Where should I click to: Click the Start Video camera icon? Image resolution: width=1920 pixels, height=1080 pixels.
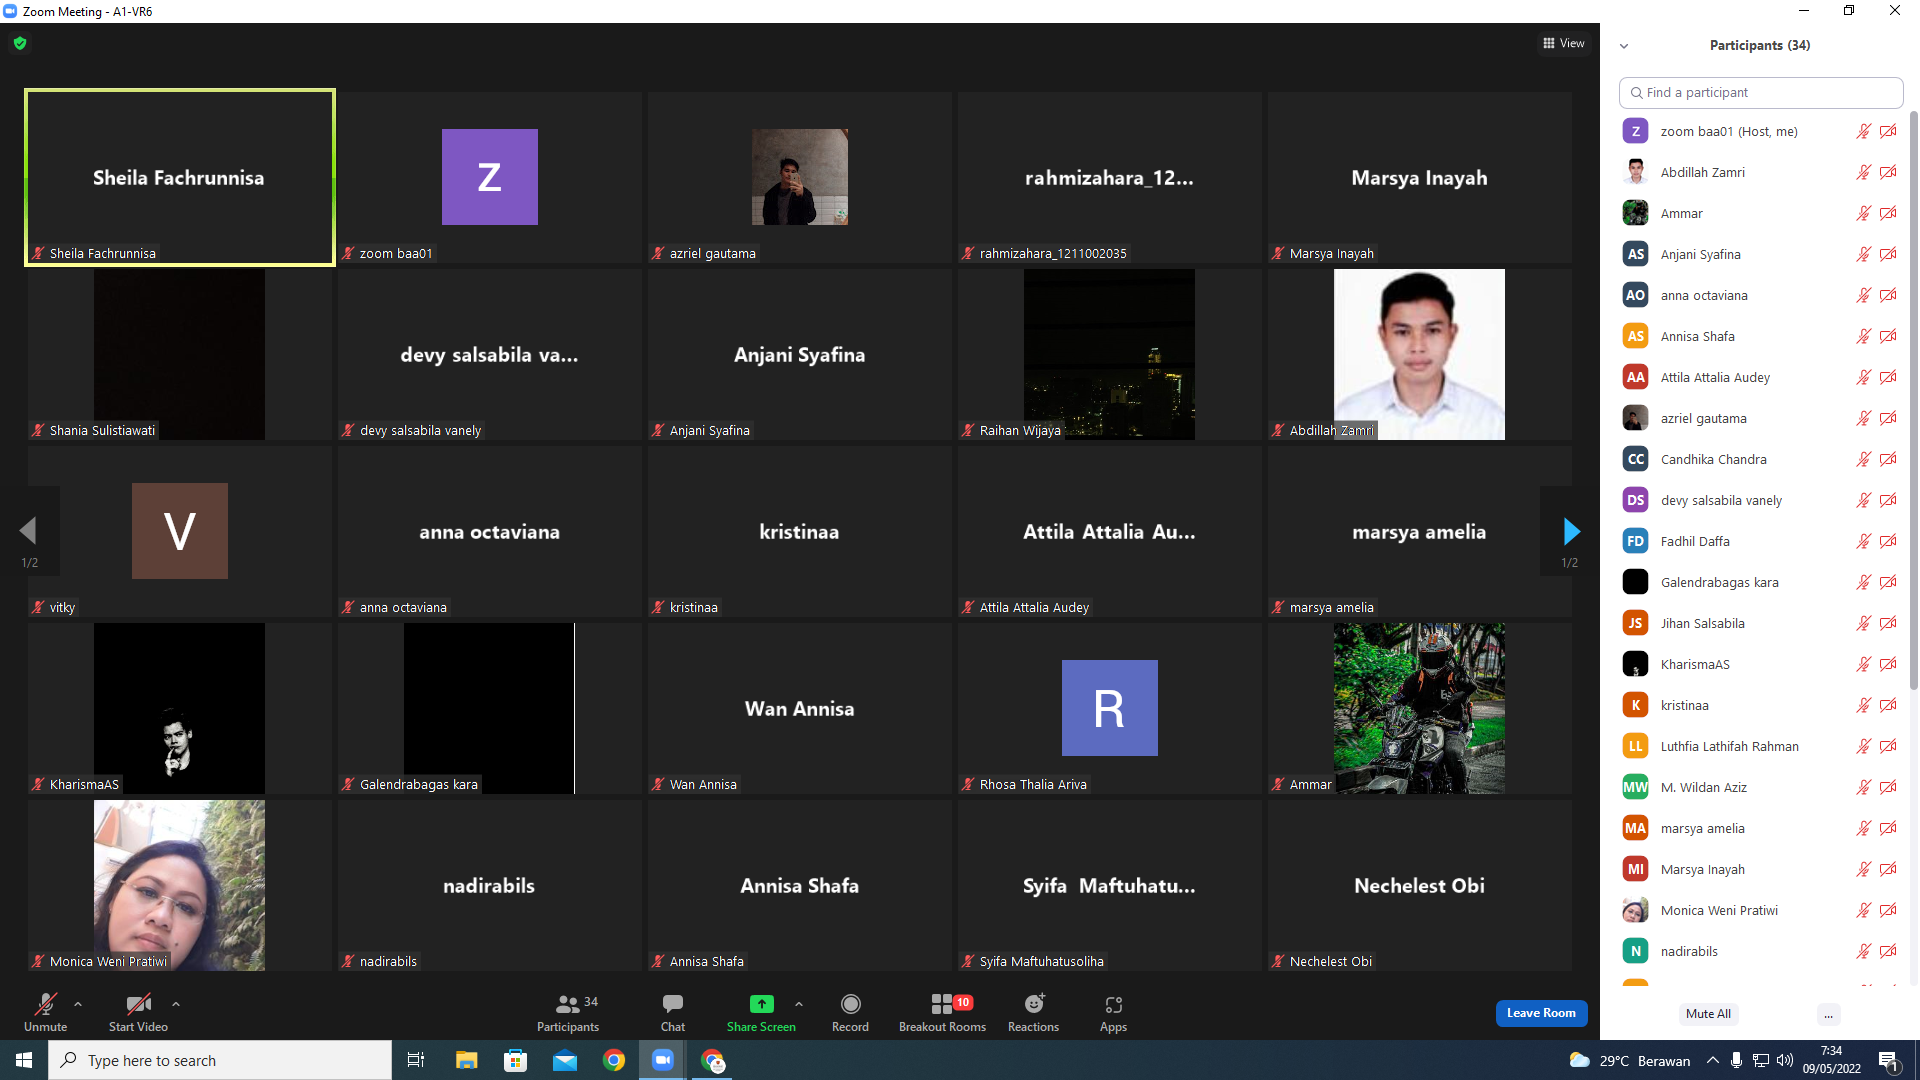(x=138, y=1004)
